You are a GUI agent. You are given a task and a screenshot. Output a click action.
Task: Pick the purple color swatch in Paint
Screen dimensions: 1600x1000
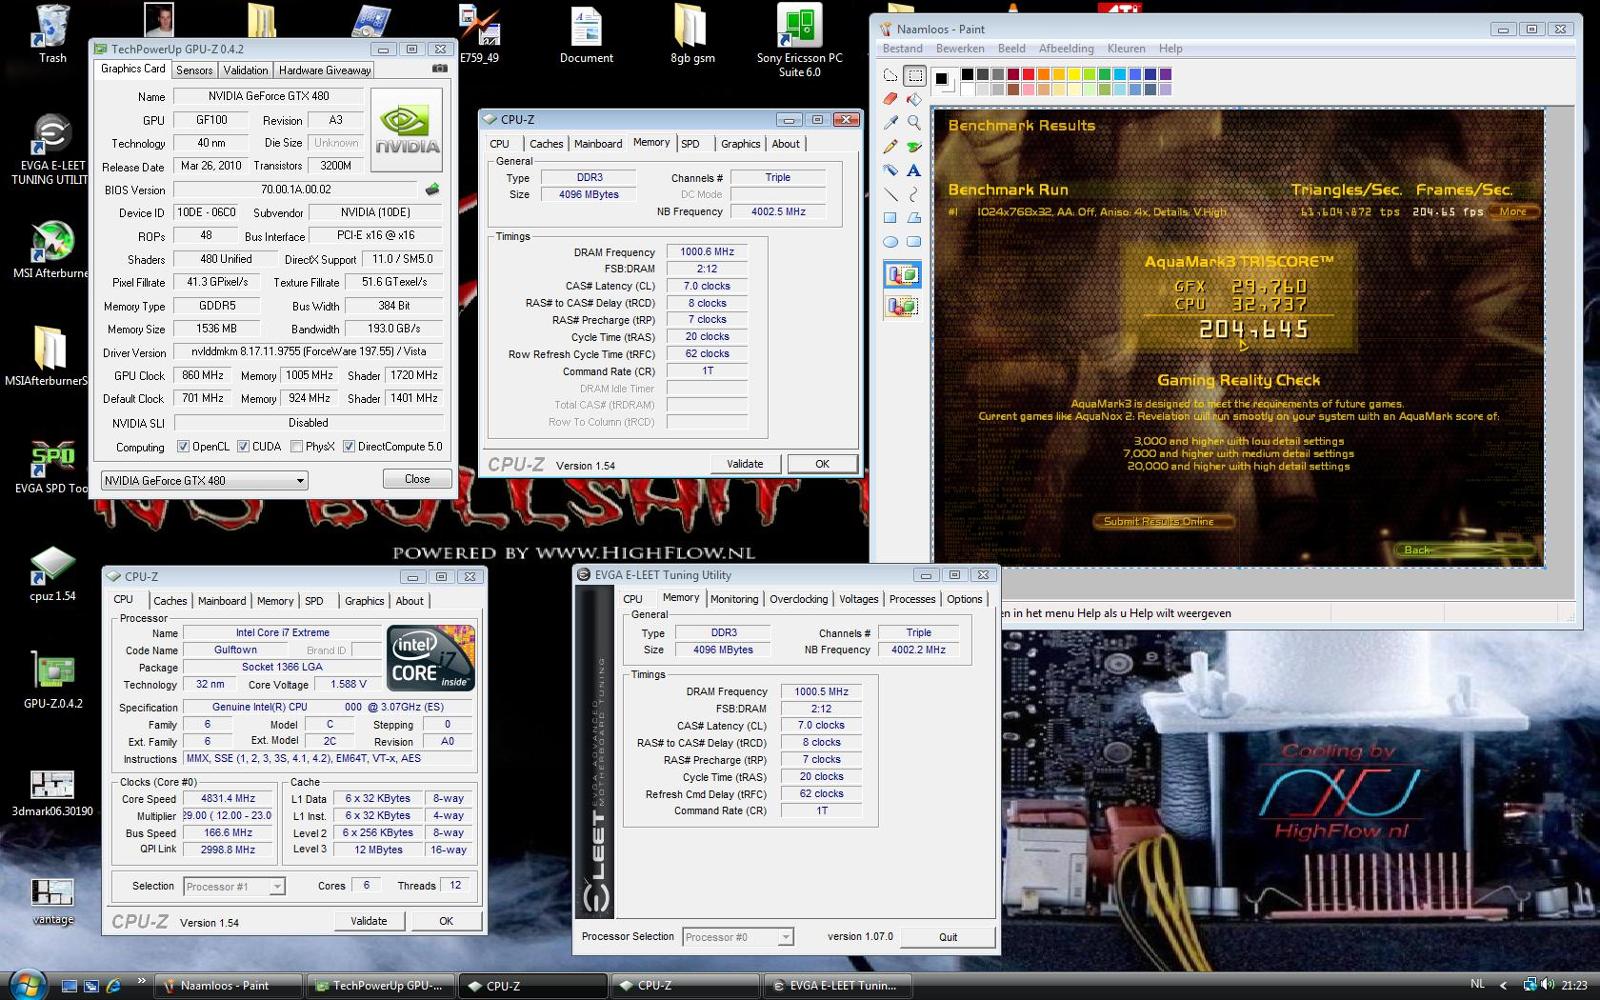[1165, 74]
